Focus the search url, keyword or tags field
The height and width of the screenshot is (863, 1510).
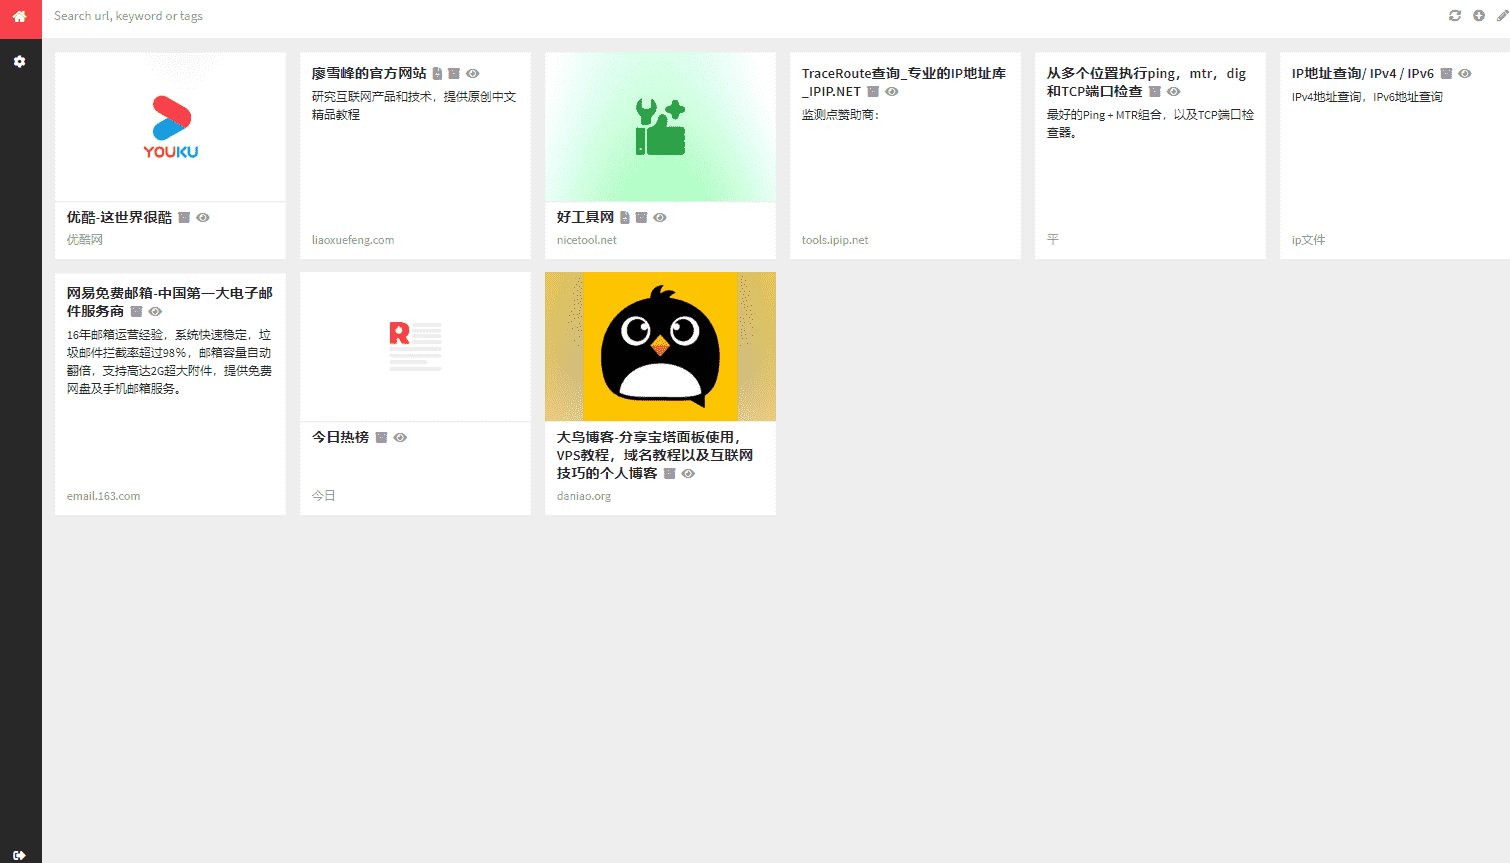click(740, 16)
